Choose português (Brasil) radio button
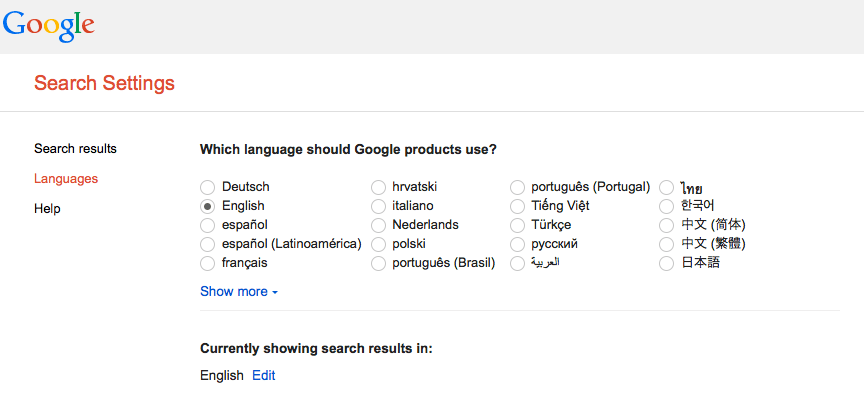The height and width of the screenshot is (406, 864). (x=378, y=263)
